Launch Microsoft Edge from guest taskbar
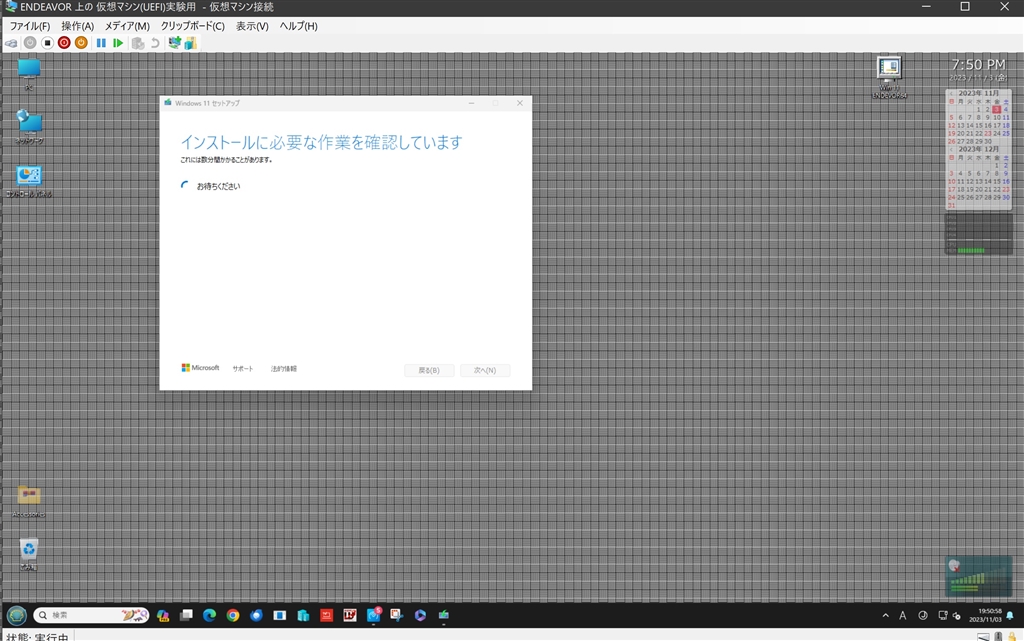Image resolution: width=1024 pixels, height=641 pixels. [x=210, y=615]
